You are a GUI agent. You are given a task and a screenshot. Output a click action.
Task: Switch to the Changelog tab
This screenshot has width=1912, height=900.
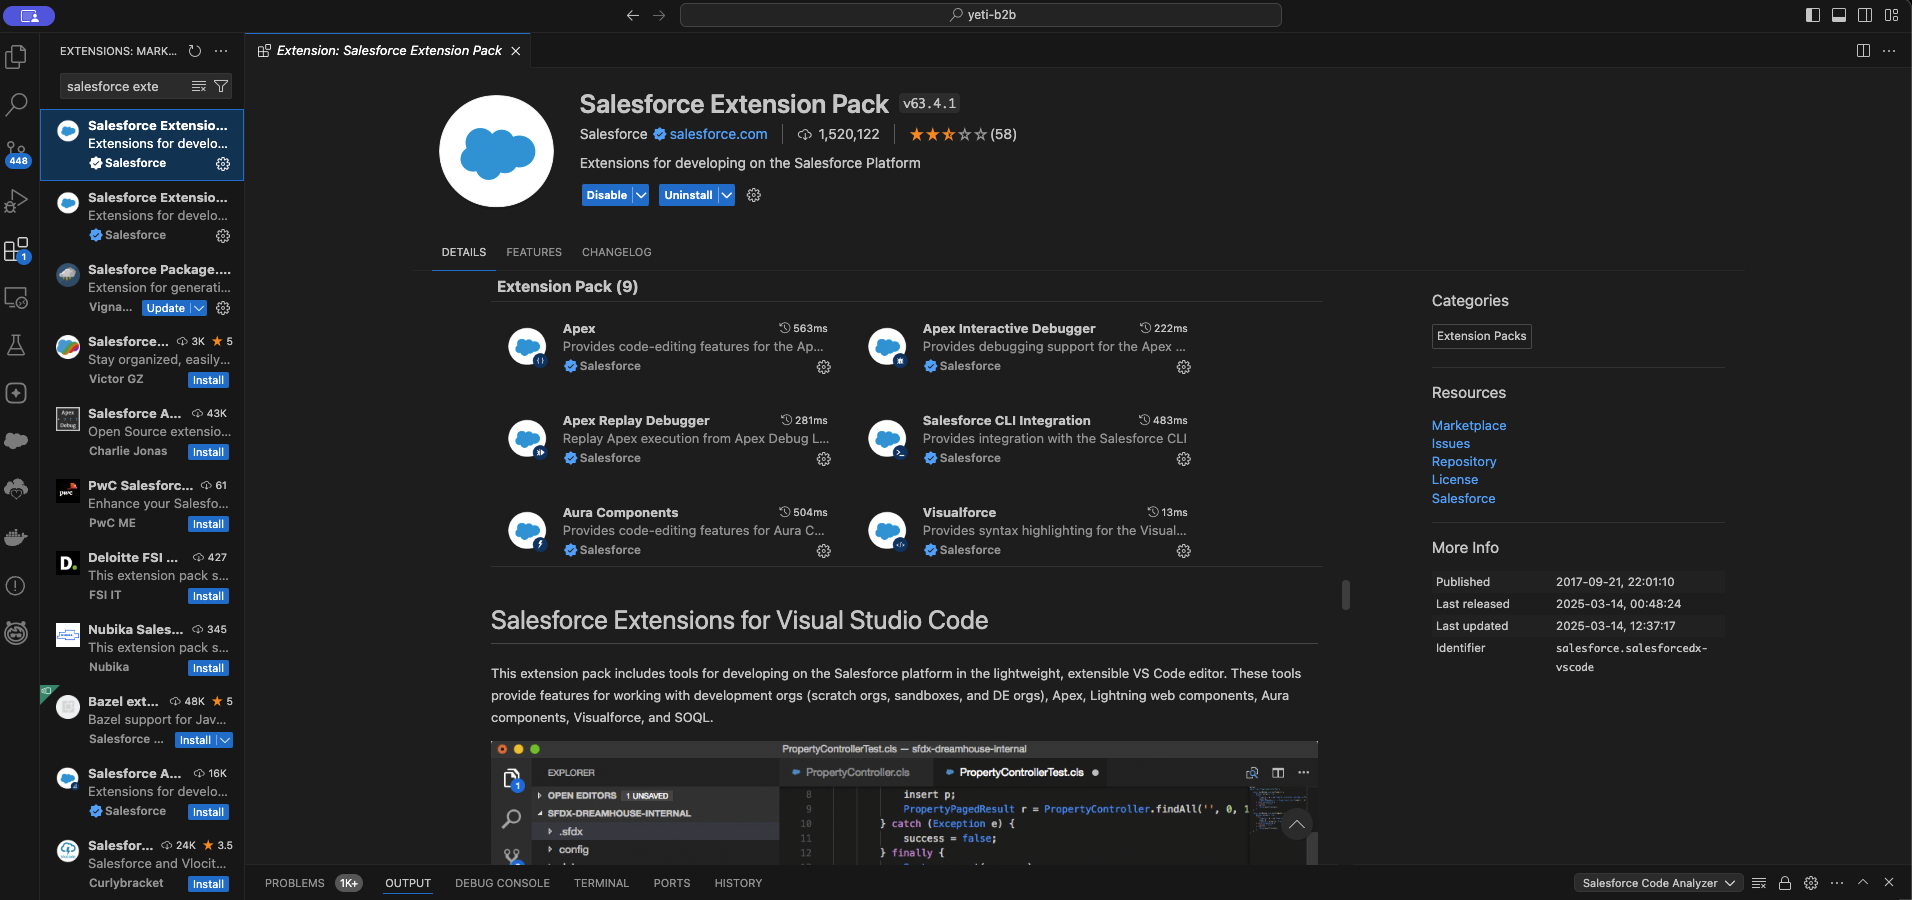coord(616,252)
